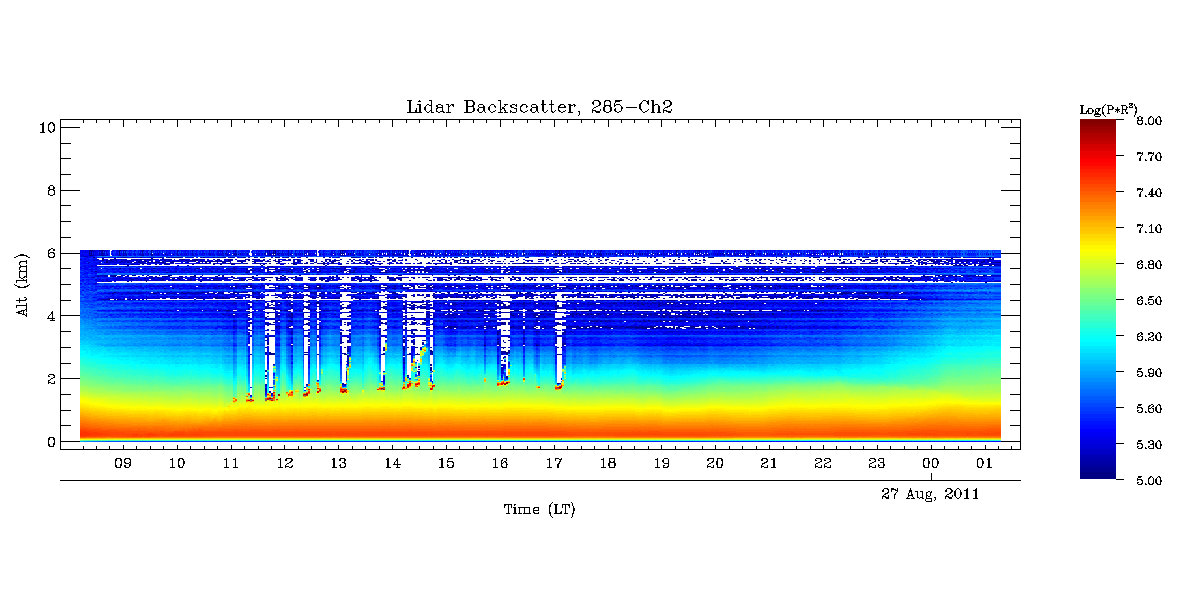Click time tick label 11
1200x600 pixels.
pyautogui.click(x=231, y=464)
